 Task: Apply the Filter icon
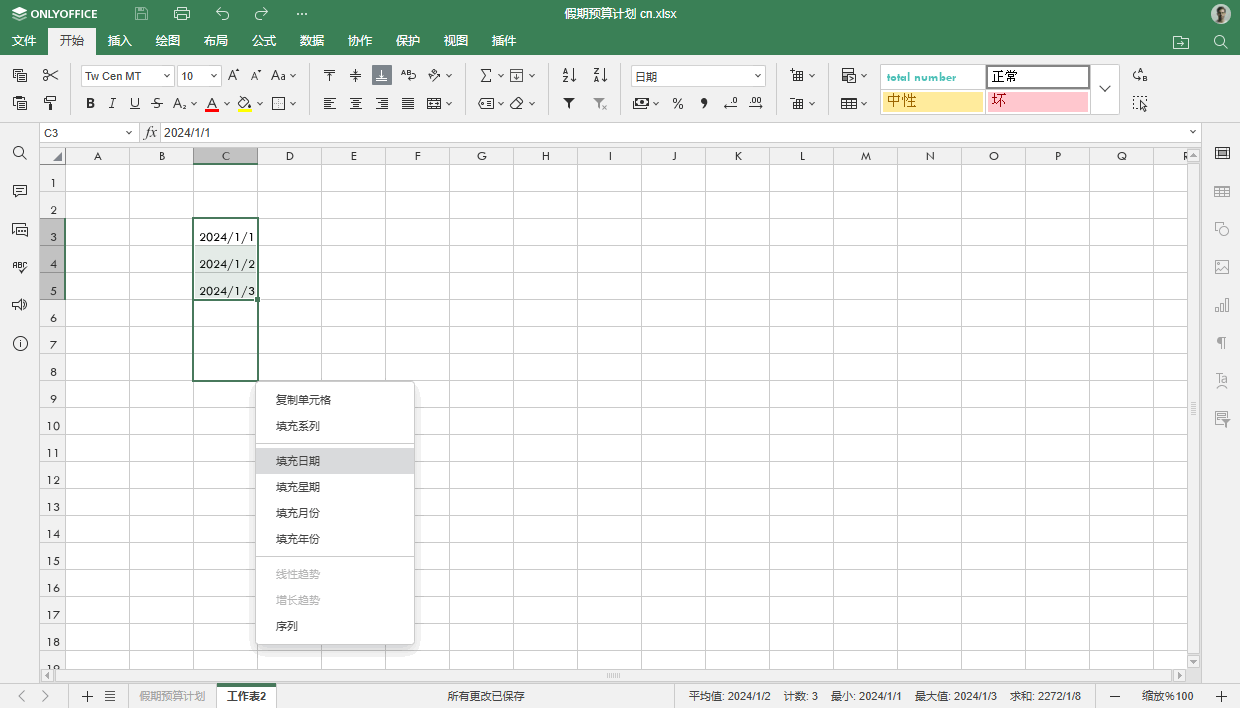(x=568, y=103)
